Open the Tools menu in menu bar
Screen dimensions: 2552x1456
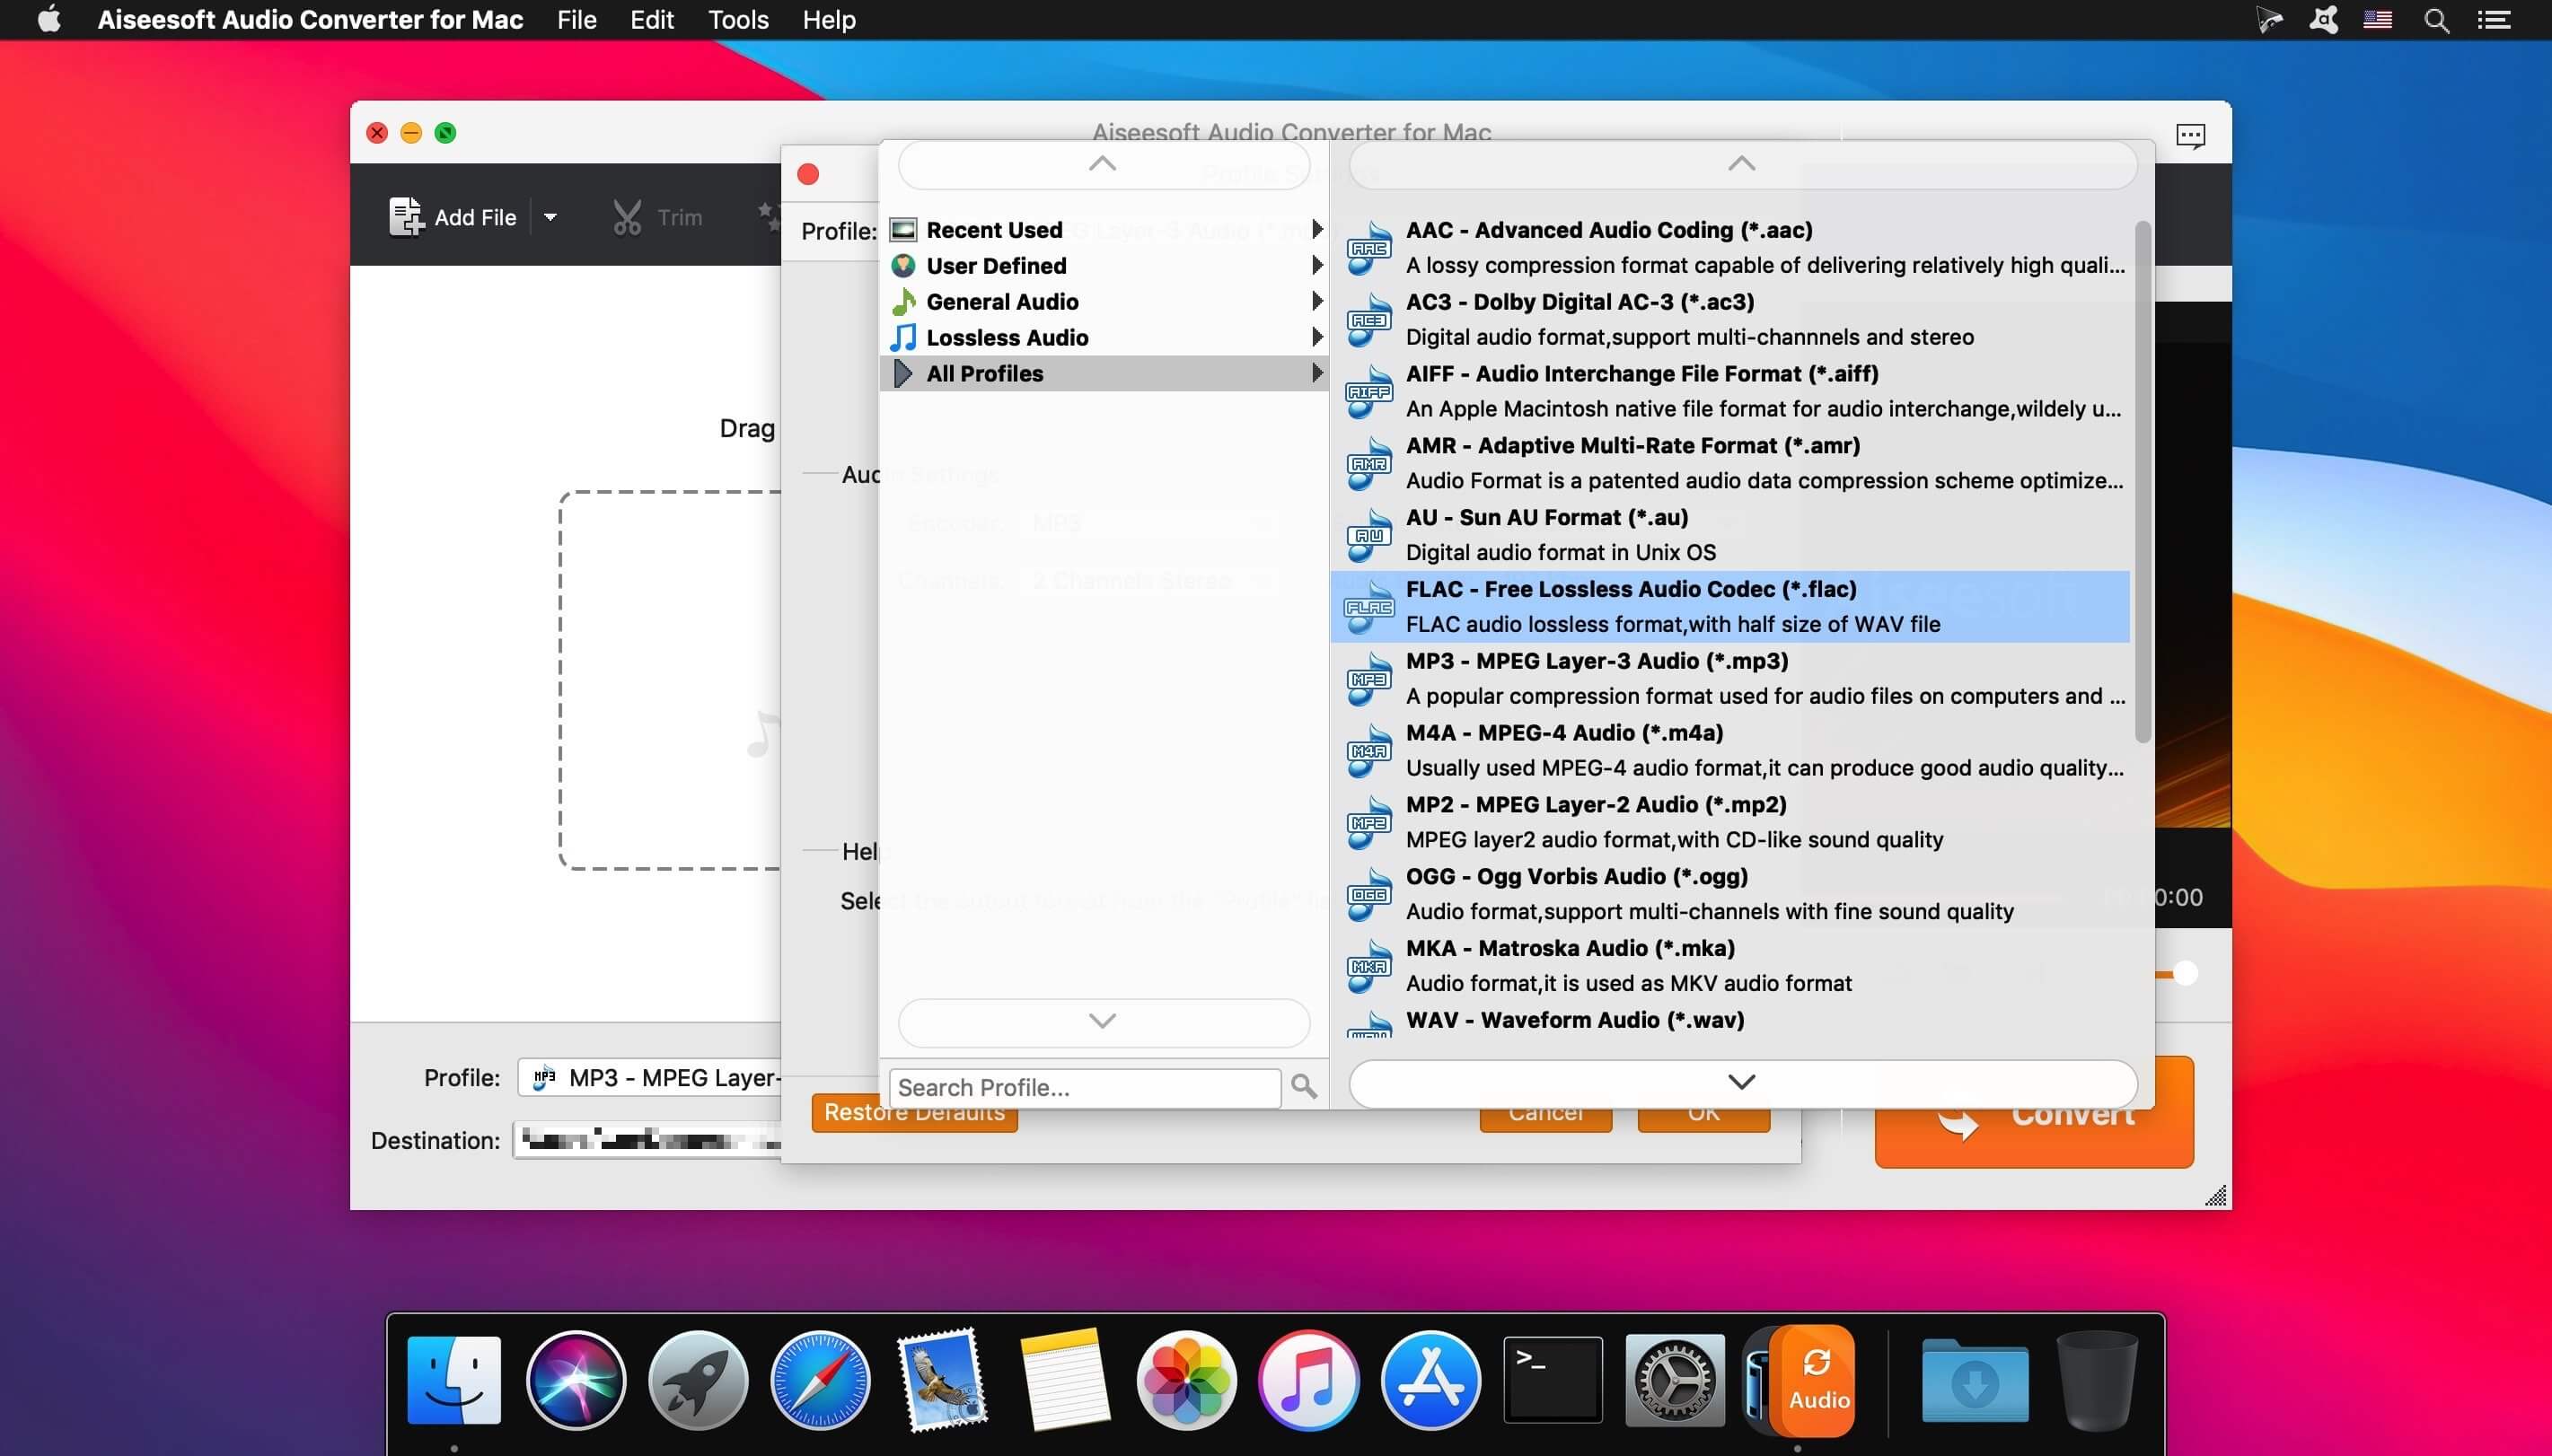[x=738, y=20]
